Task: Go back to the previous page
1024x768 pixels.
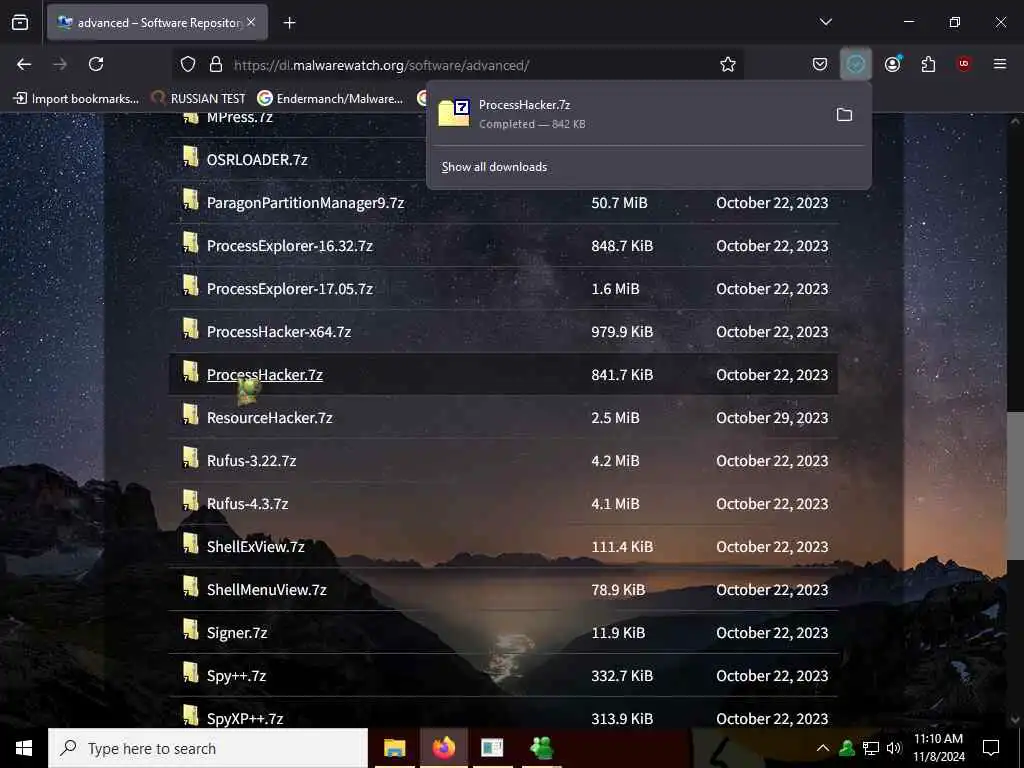Action: click(24, 64)
